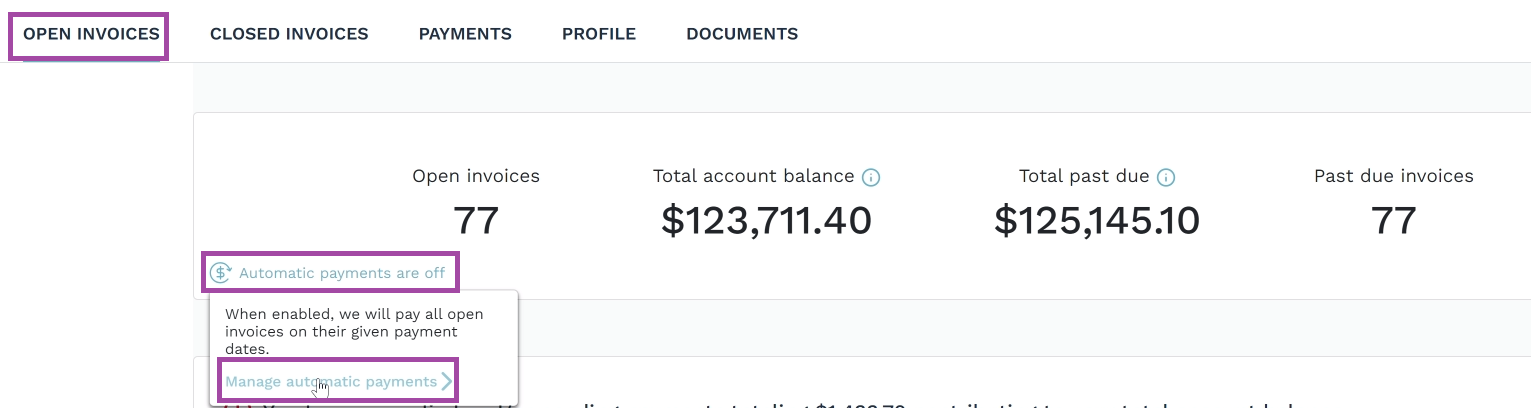Click the info icon beside Total past due
1531x408 pixels.
[x=1165, y=177]
